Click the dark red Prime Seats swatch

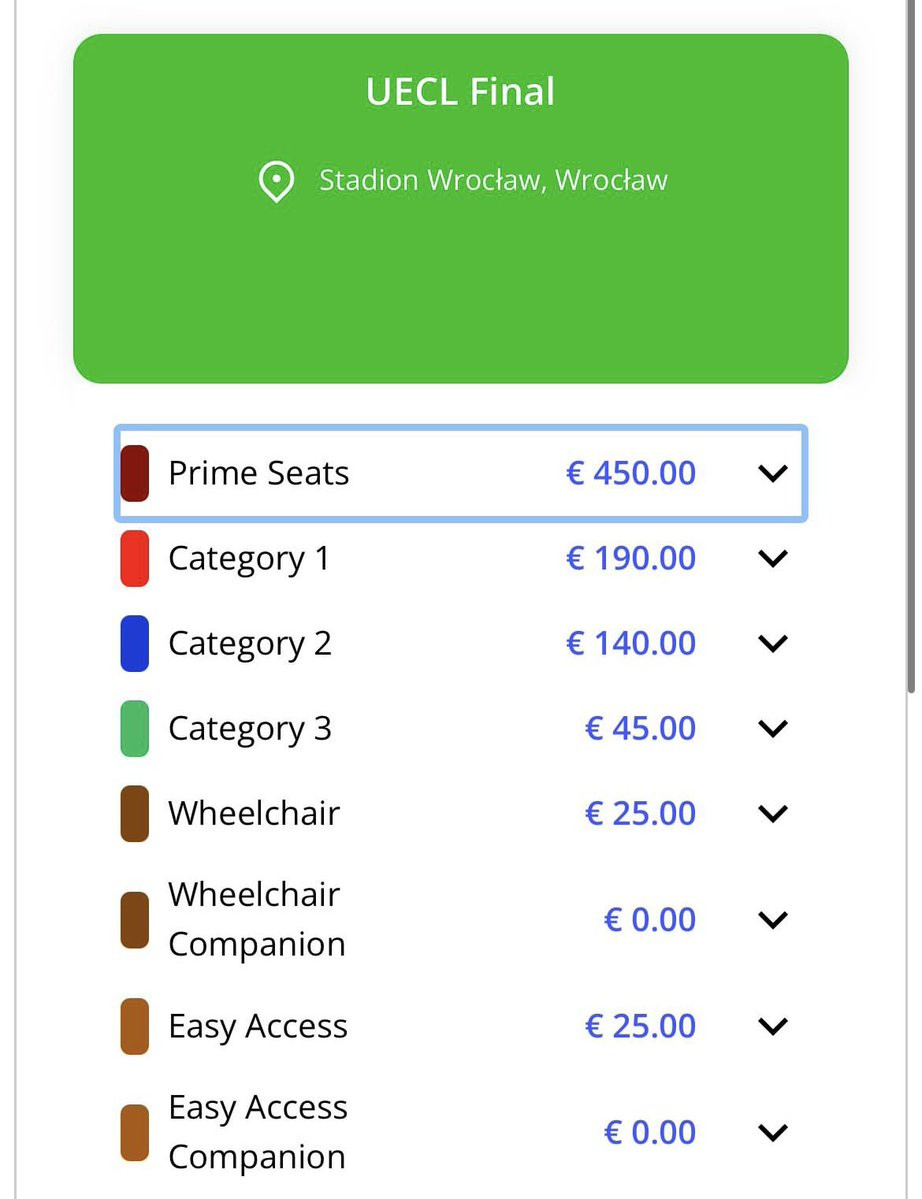tap(135, 473)
